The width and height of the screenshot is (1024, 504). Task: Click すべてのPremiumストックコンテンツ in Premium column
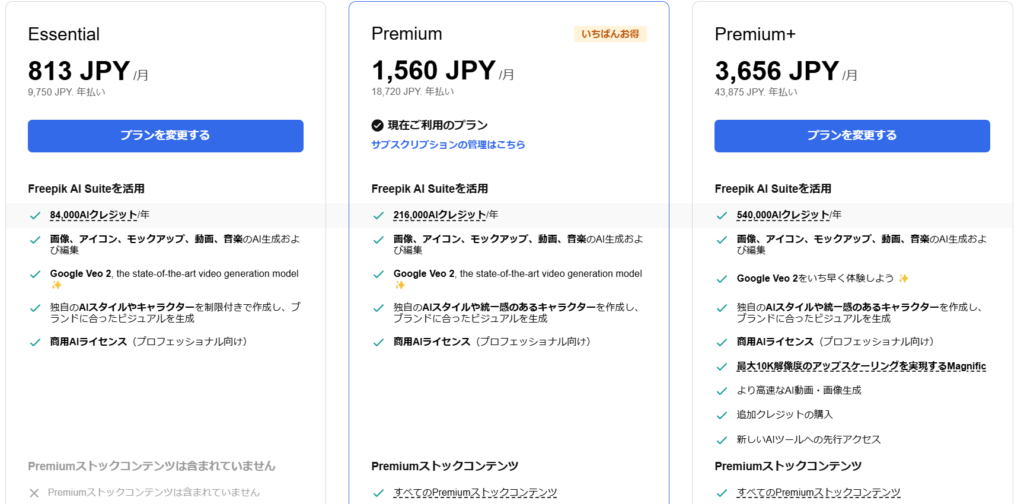(475, 492)
